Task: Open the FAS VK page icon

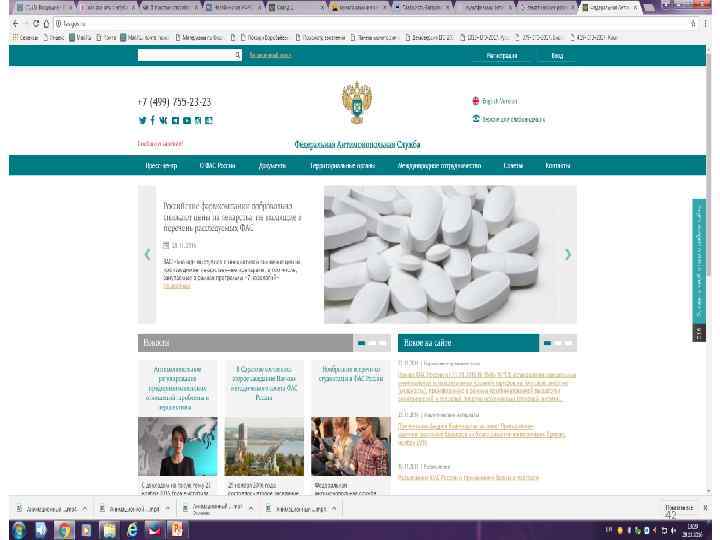Action: (x=163, y=120)
